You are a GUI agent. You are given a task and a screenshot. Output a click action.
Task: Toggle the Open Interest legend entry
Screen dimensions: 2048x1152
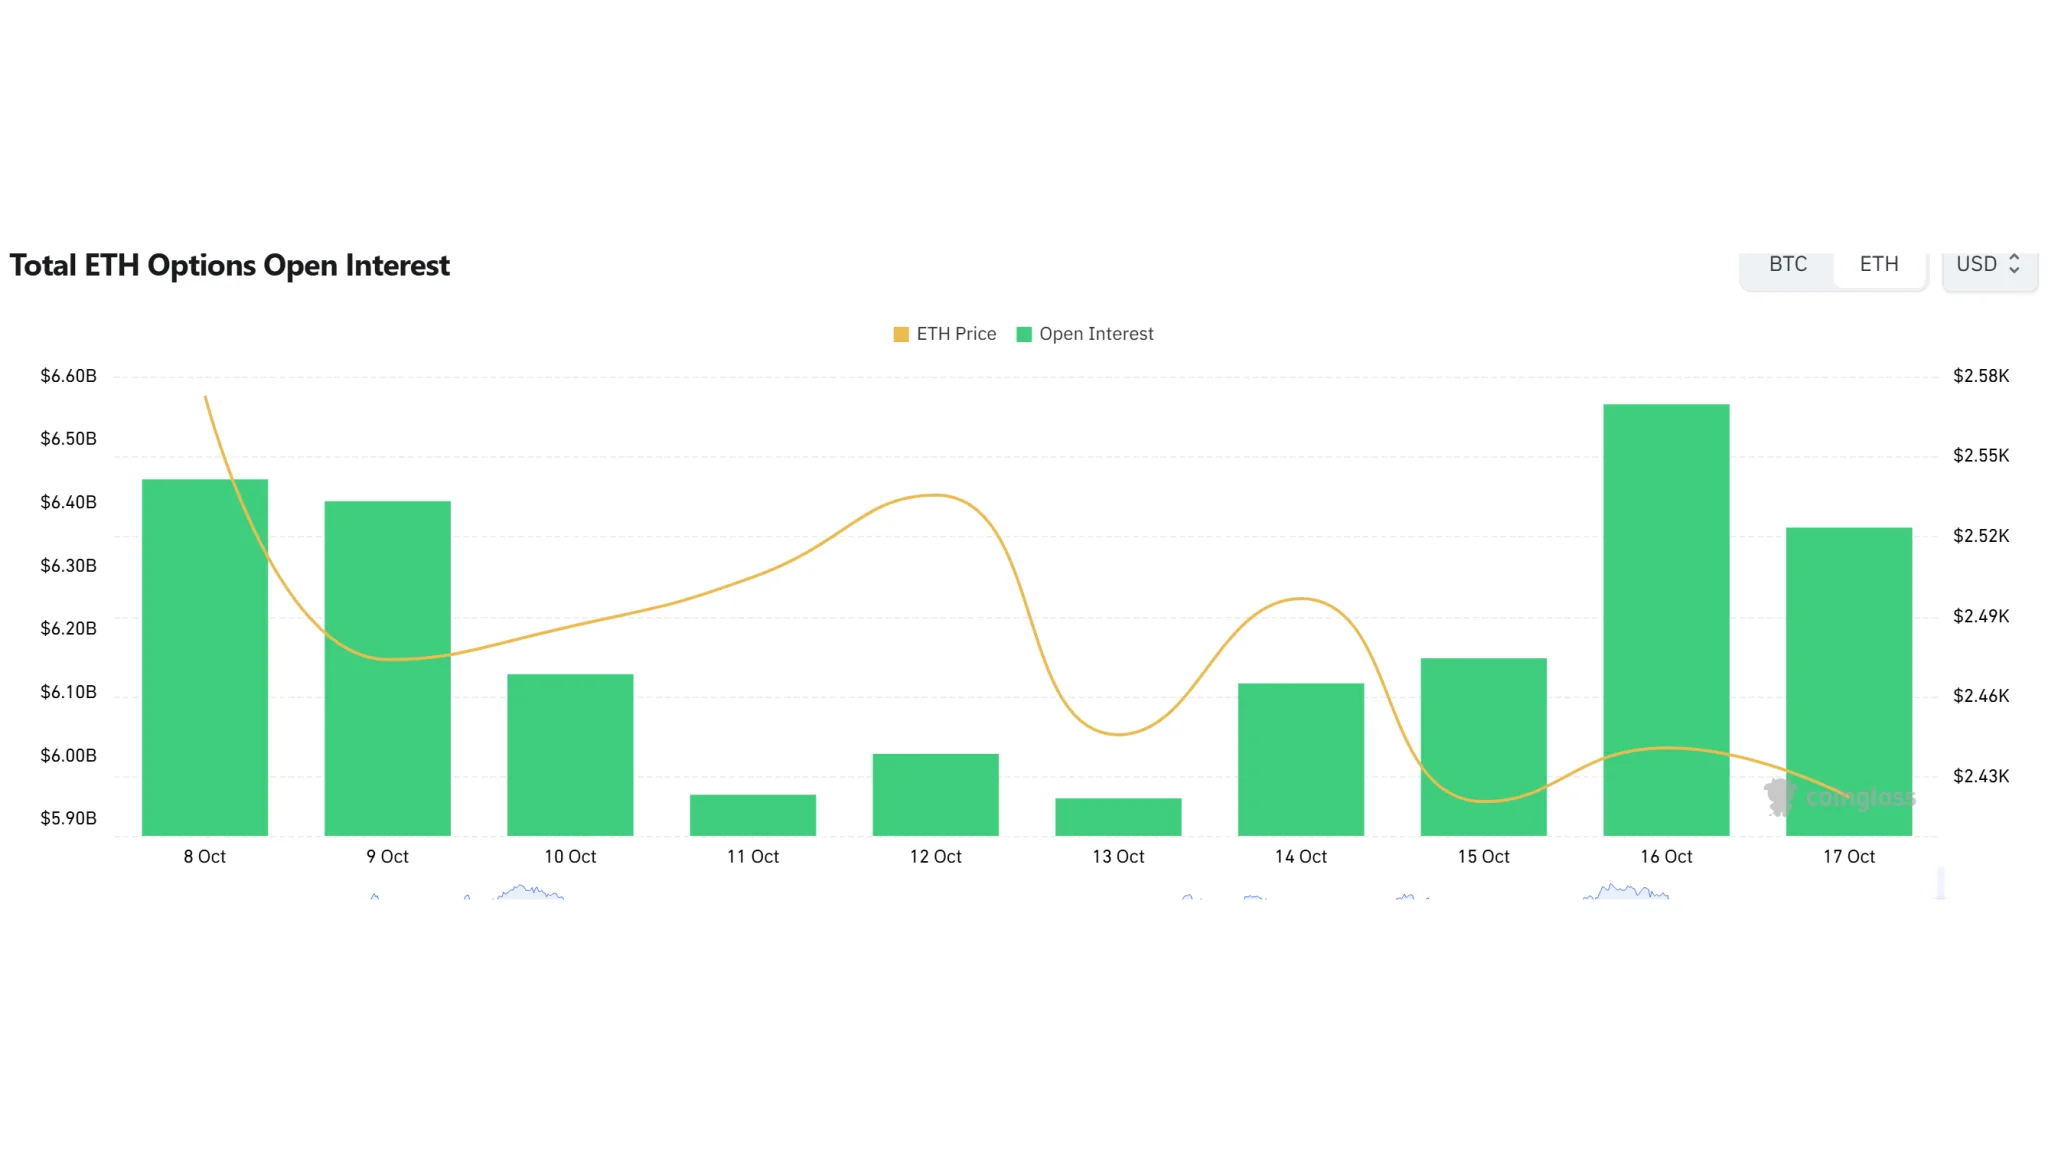(x=1085, y=334)
